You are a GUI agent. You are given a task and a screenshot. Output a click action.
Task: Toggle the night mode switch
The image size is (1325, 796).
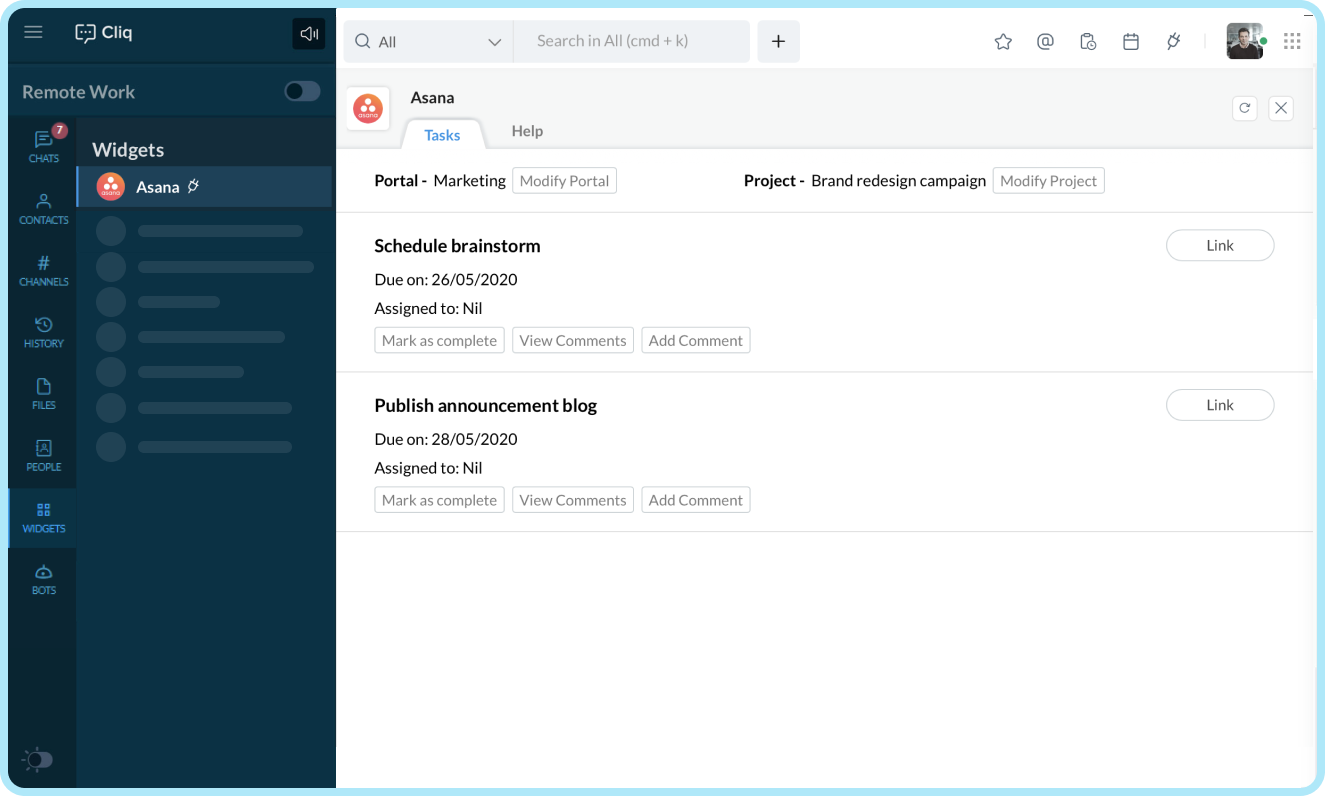point(38,759)
